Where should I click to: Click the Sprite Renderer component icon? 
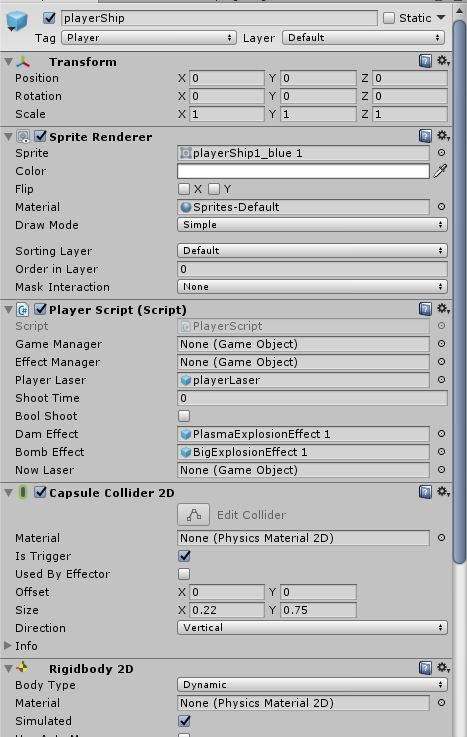pos(23,137)
